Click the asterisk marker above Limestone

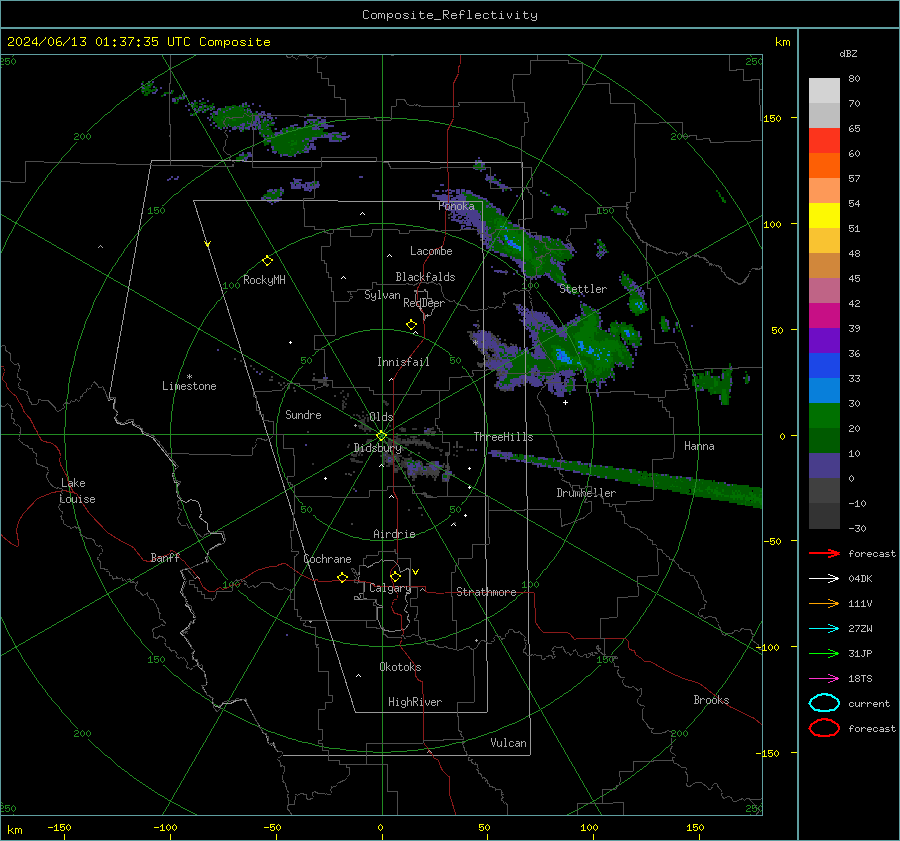189,377
